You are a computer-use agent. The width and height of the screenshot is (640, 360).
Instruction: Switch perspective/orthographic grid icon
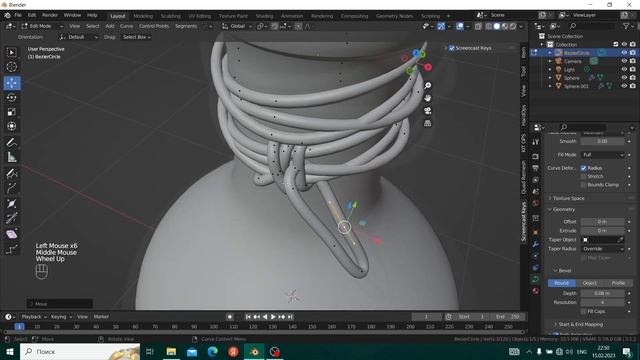[x=427, y=123]
